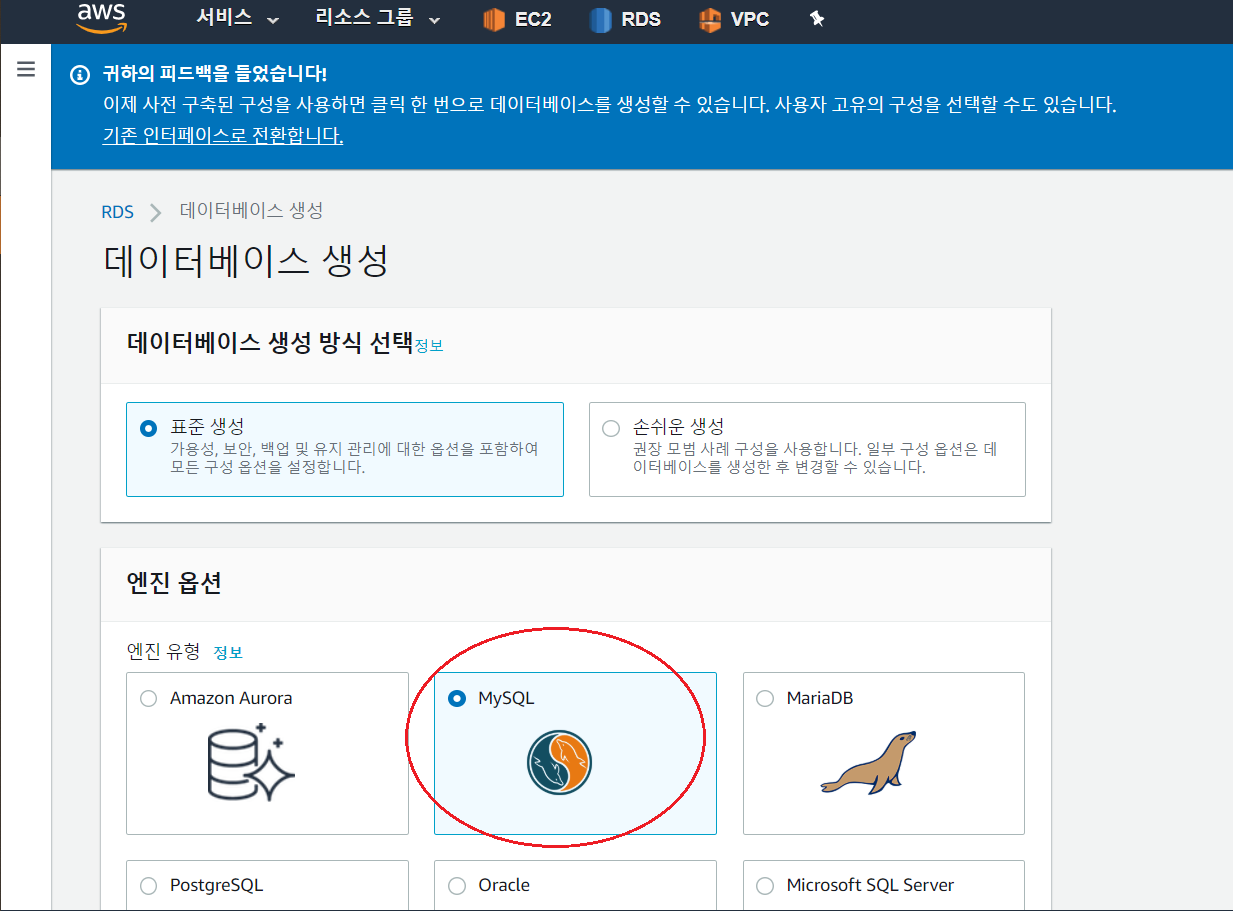Click the 엔진 옵션 section heading
Viewport: 1233px width, 911px height.
click(x=174, y=583)
